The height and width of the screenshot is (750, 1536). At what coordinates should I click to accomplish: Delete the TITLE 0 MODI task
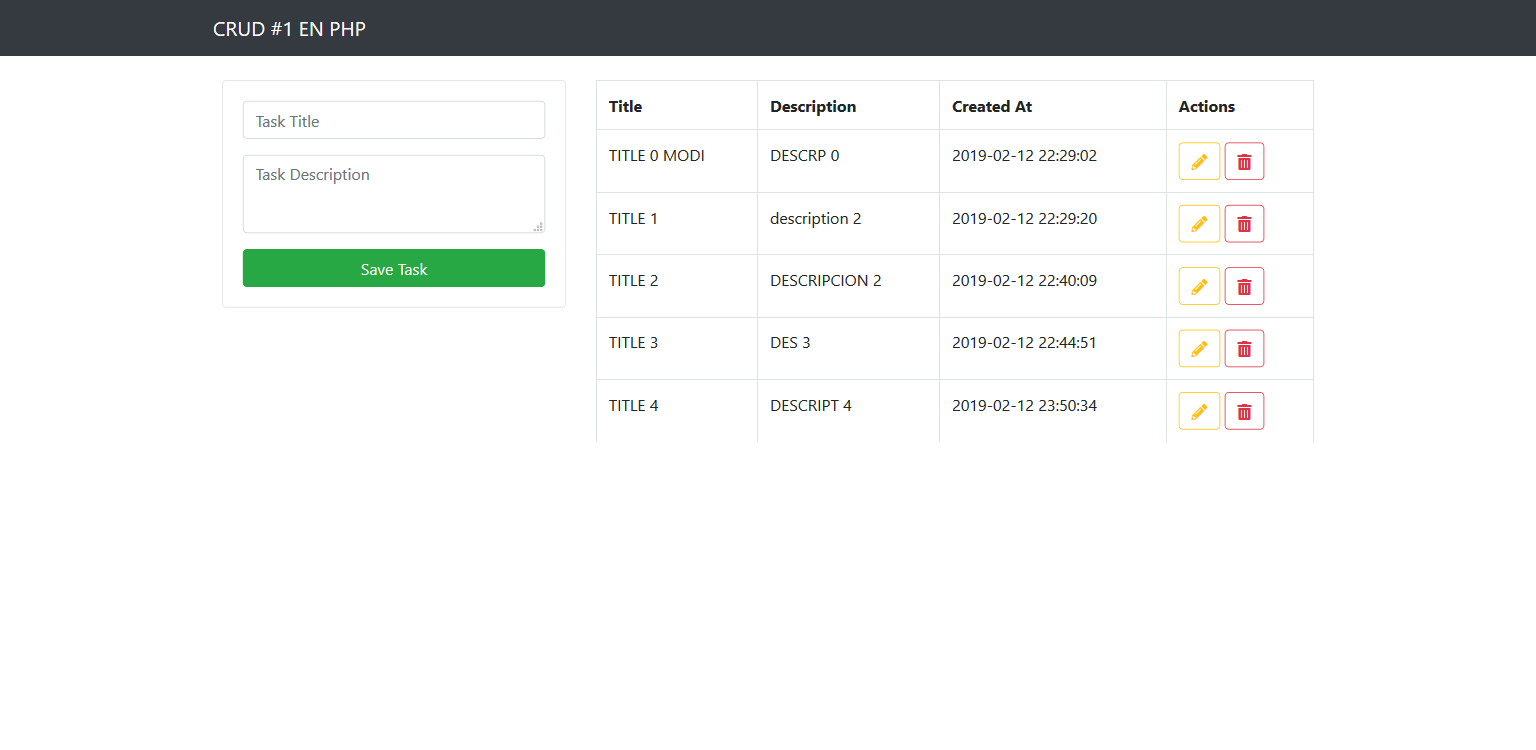click(1244, 161)
